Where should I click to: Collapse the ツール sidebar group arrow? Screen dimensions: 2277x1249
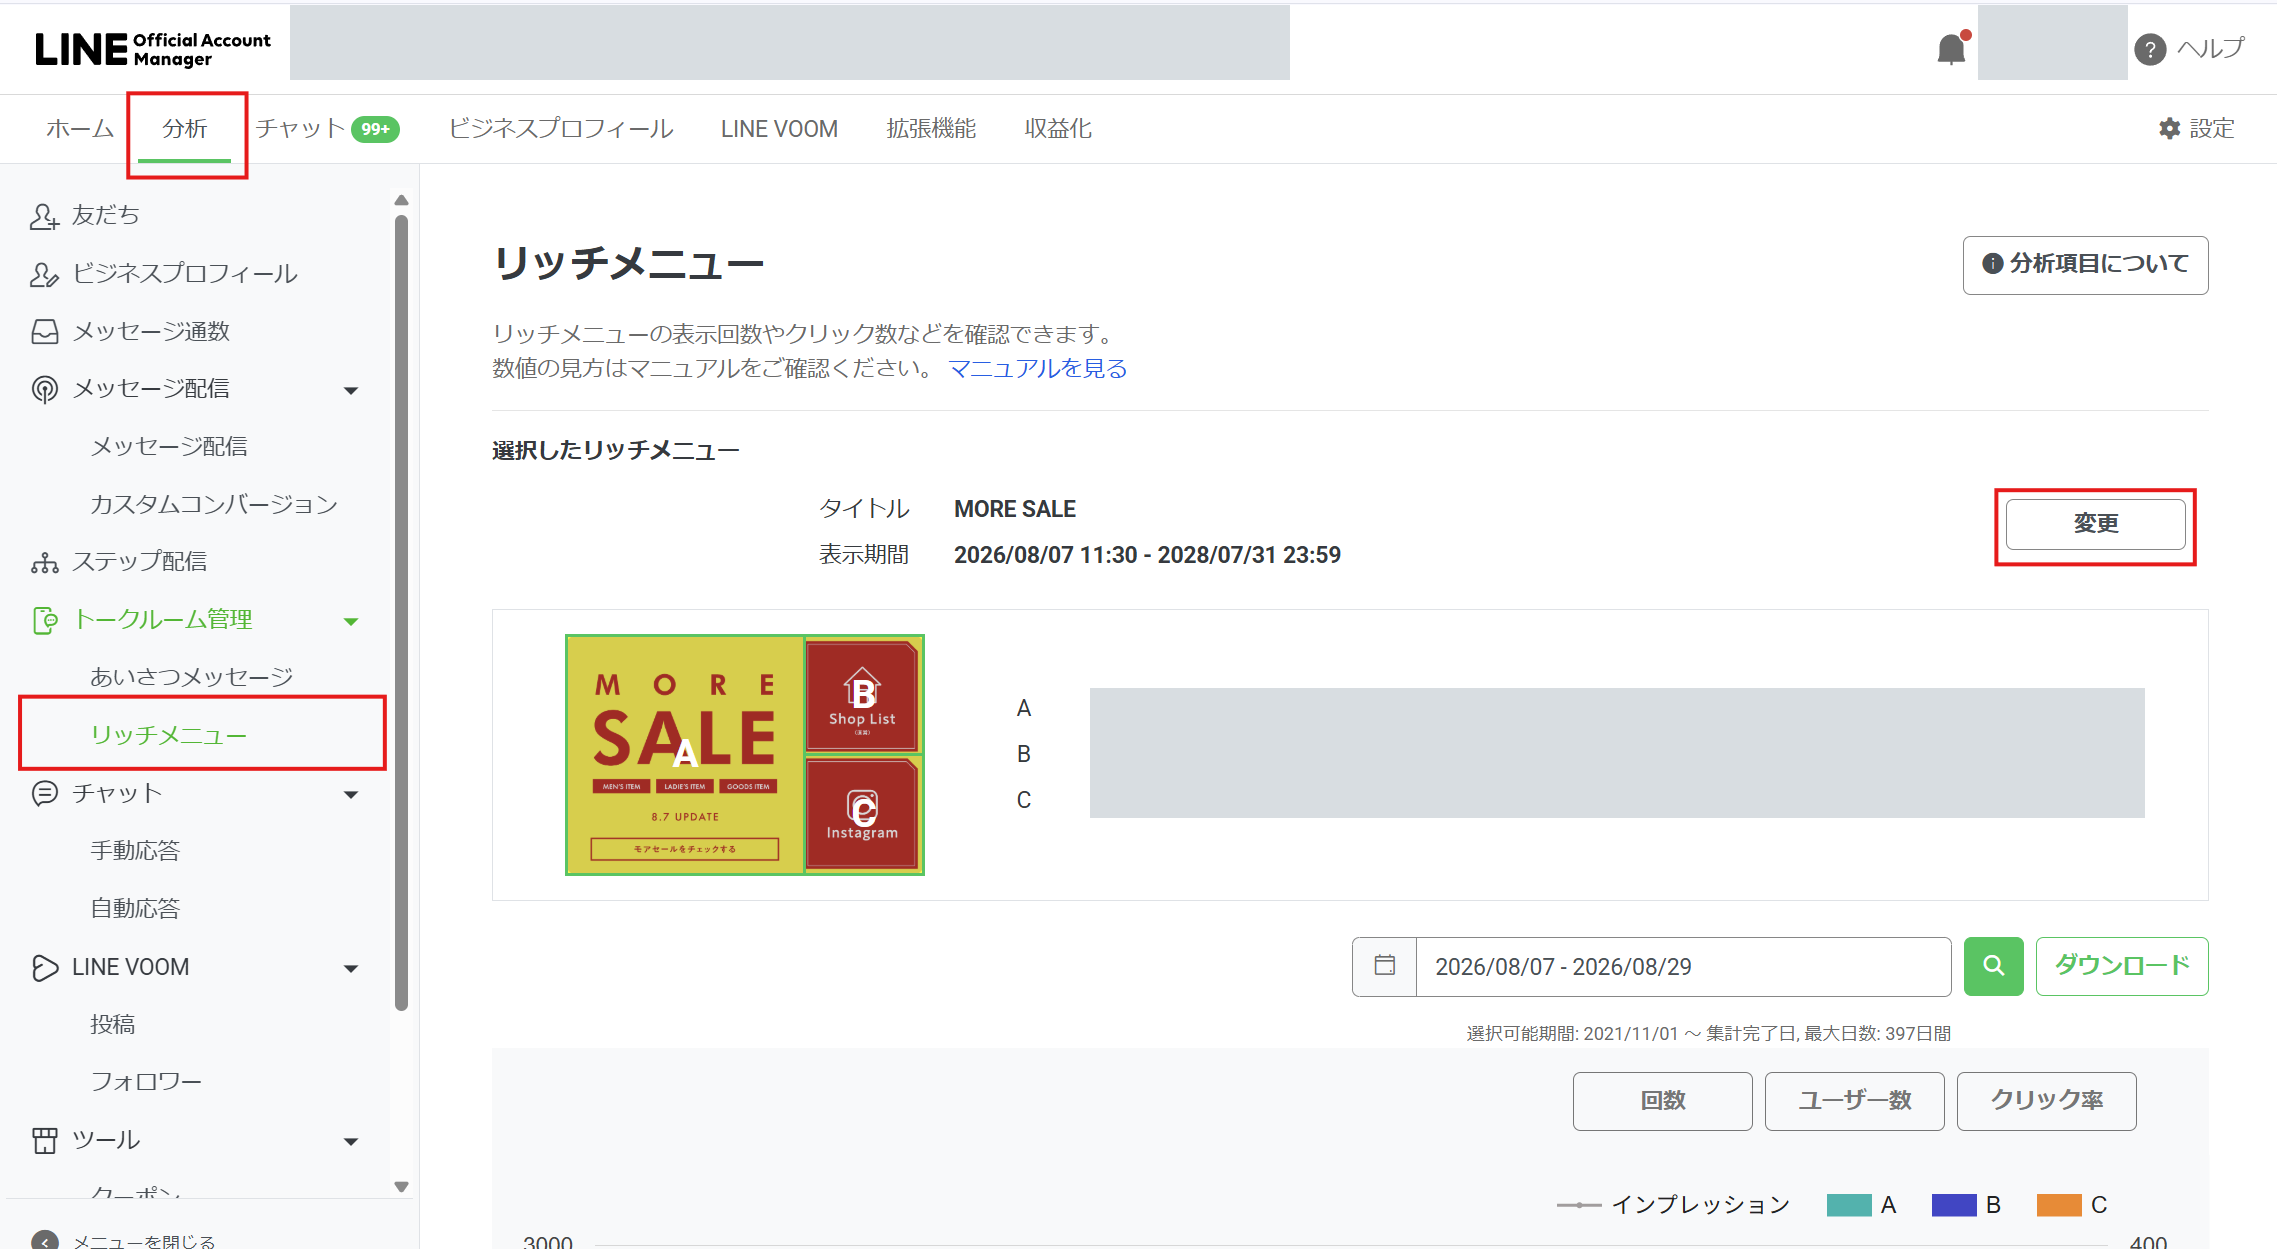(351, 1141)
